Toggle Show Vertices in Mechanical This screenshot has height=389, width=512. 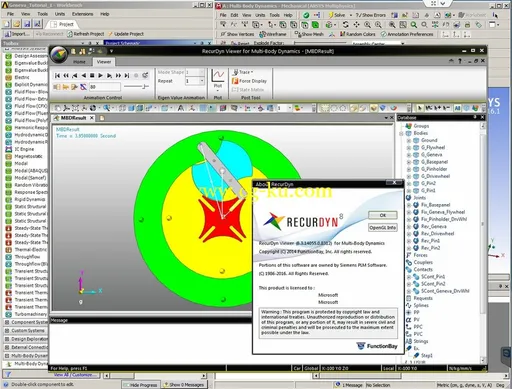pos(237,34)
